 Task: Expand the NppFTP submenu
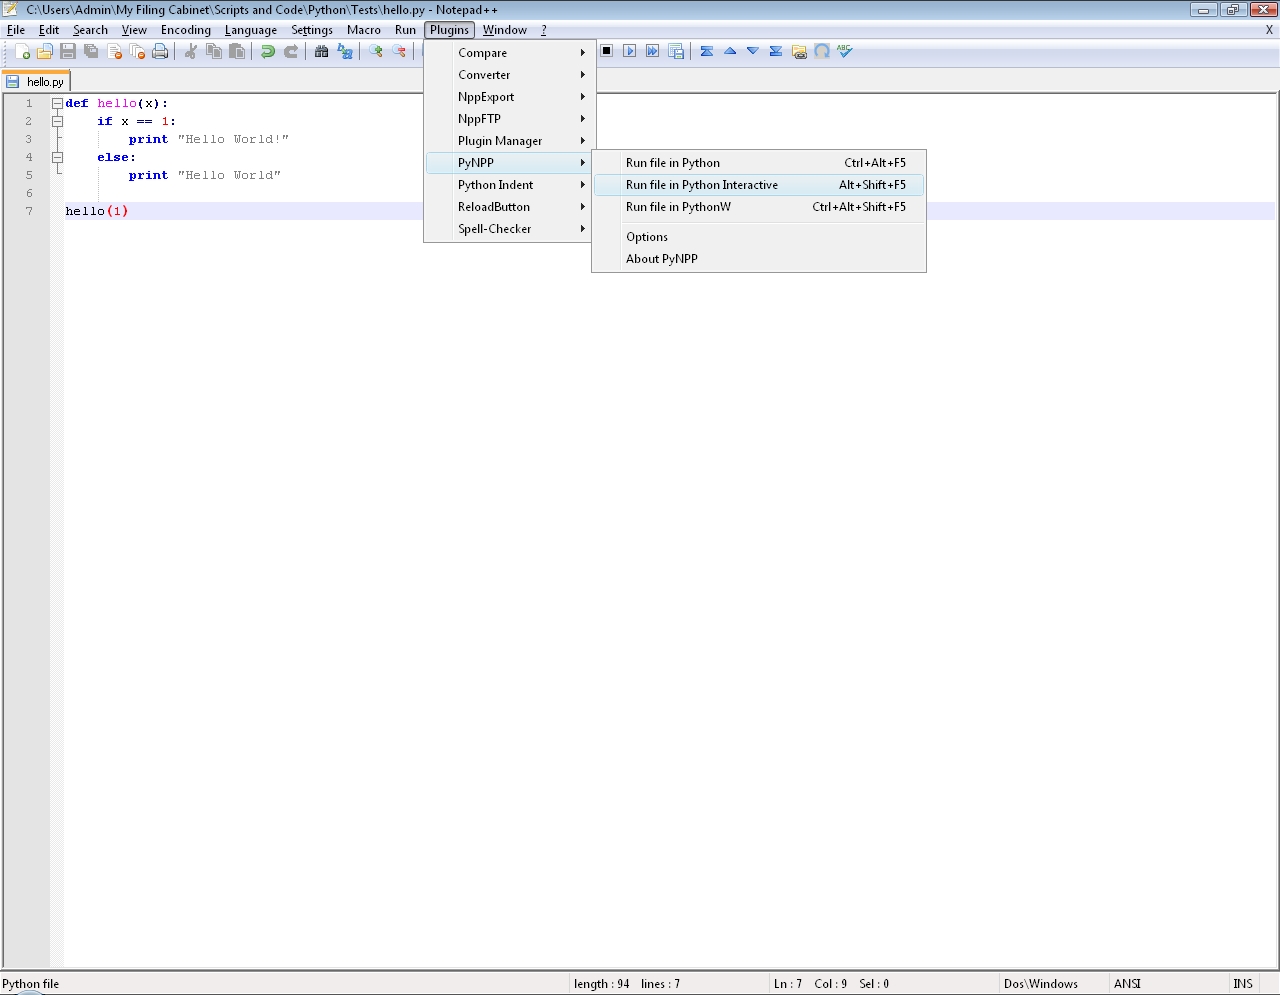510,119
